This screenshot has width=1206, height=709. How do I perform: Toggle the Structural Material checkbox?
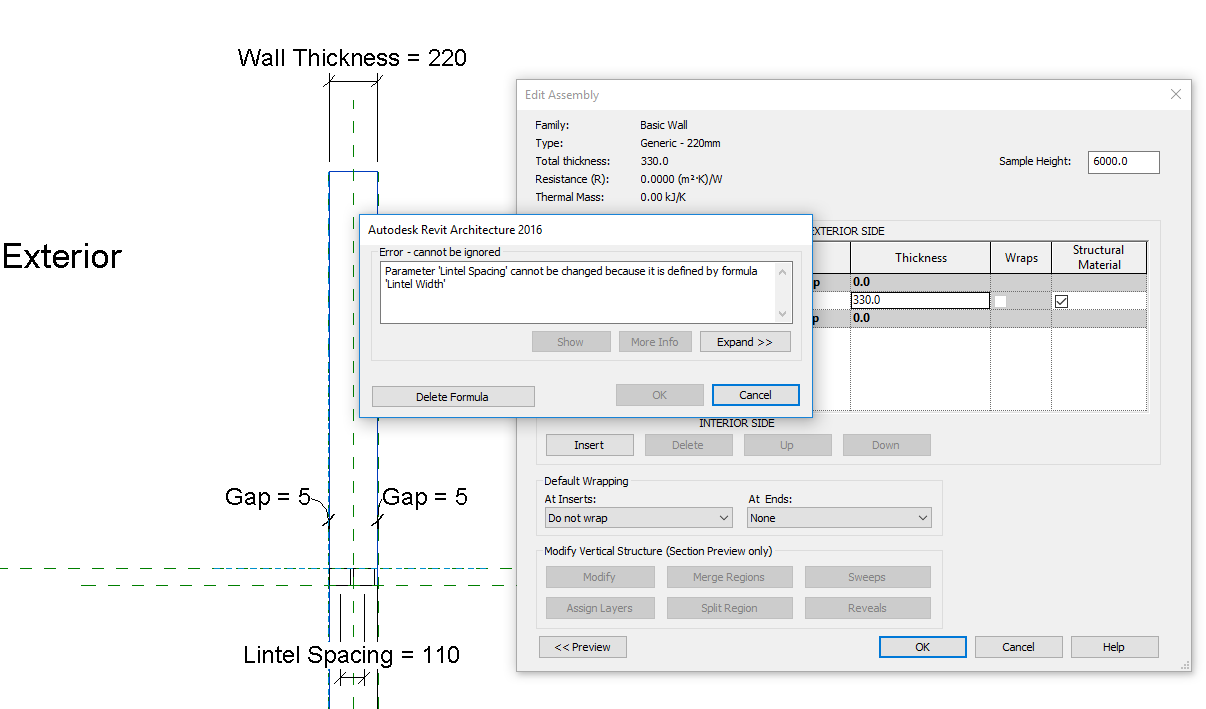point(1062,301)
